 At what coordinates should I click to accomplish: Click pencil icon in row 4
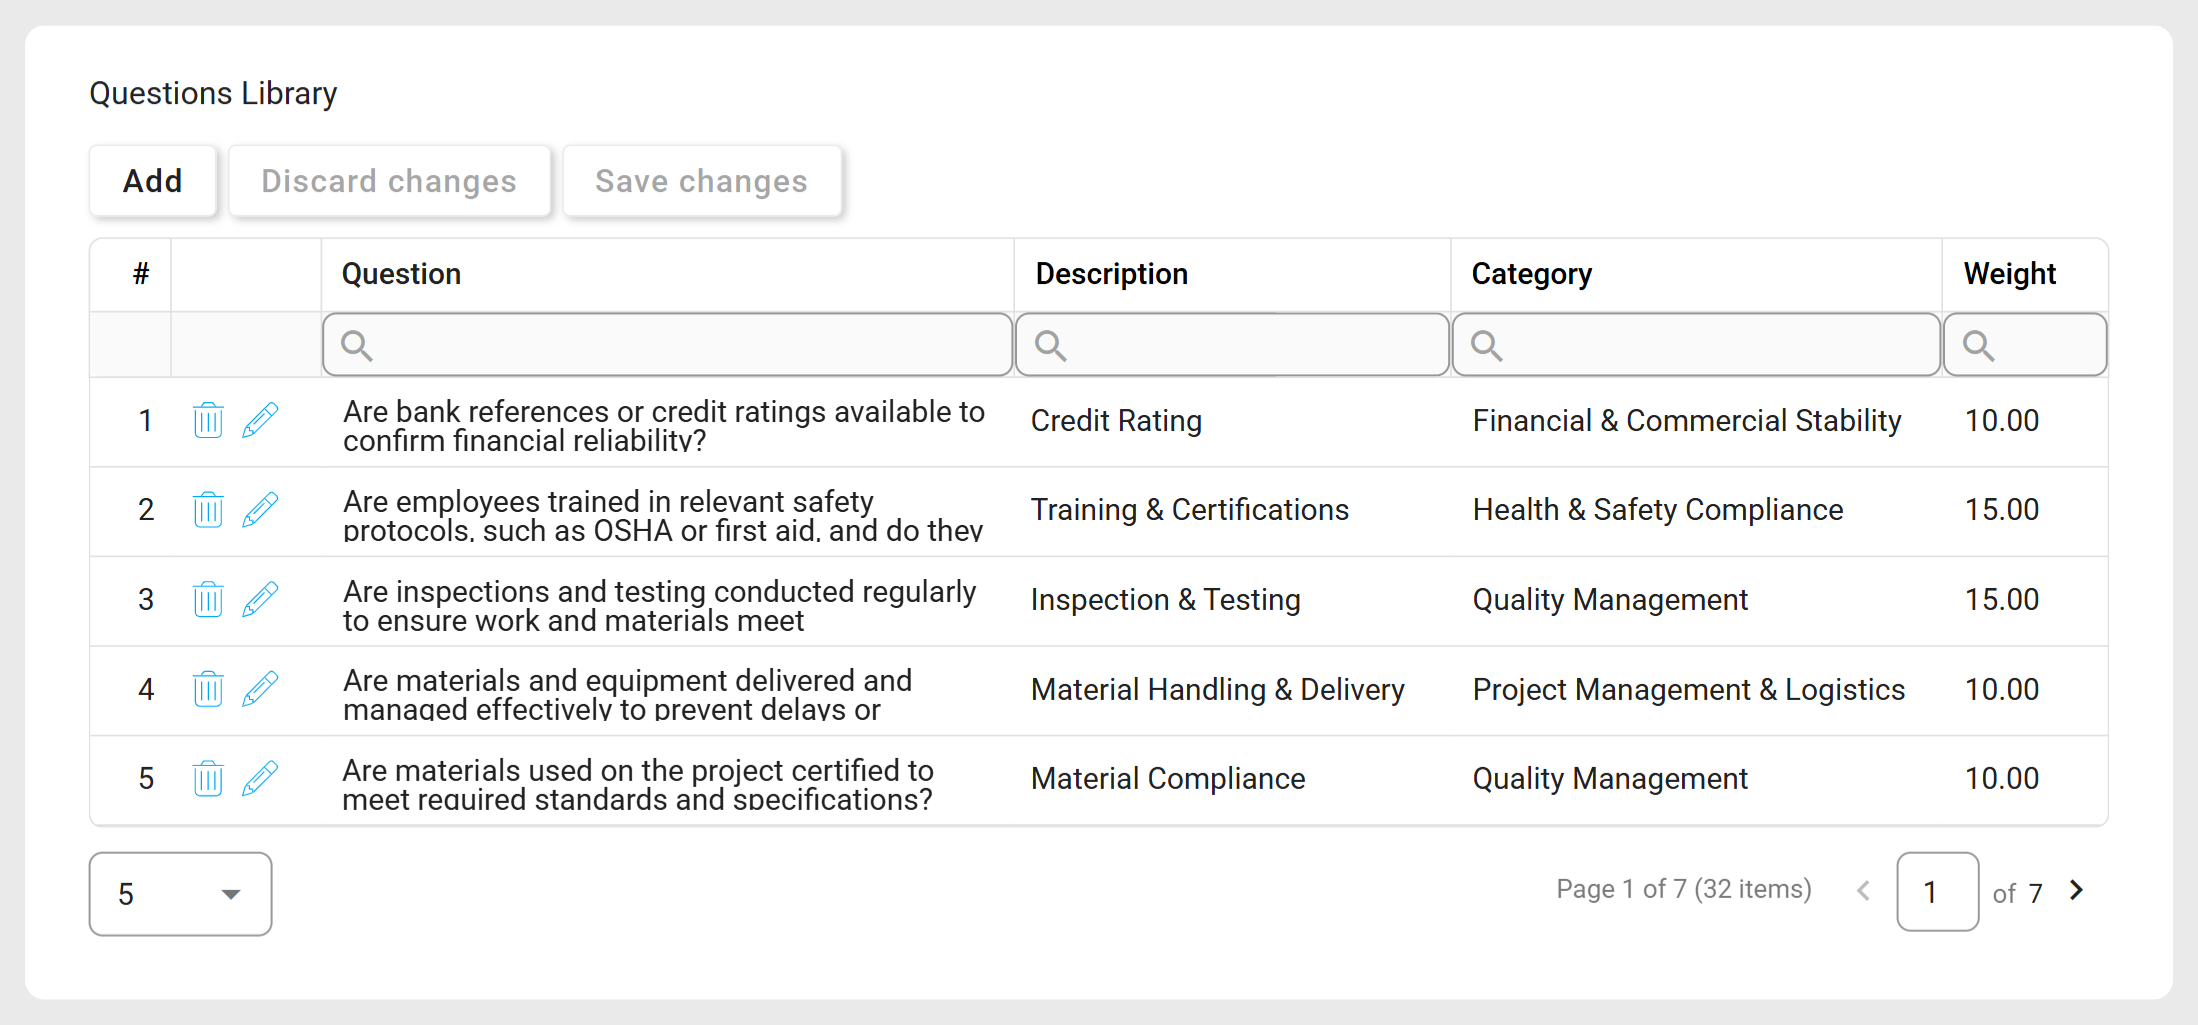point(260,689)
